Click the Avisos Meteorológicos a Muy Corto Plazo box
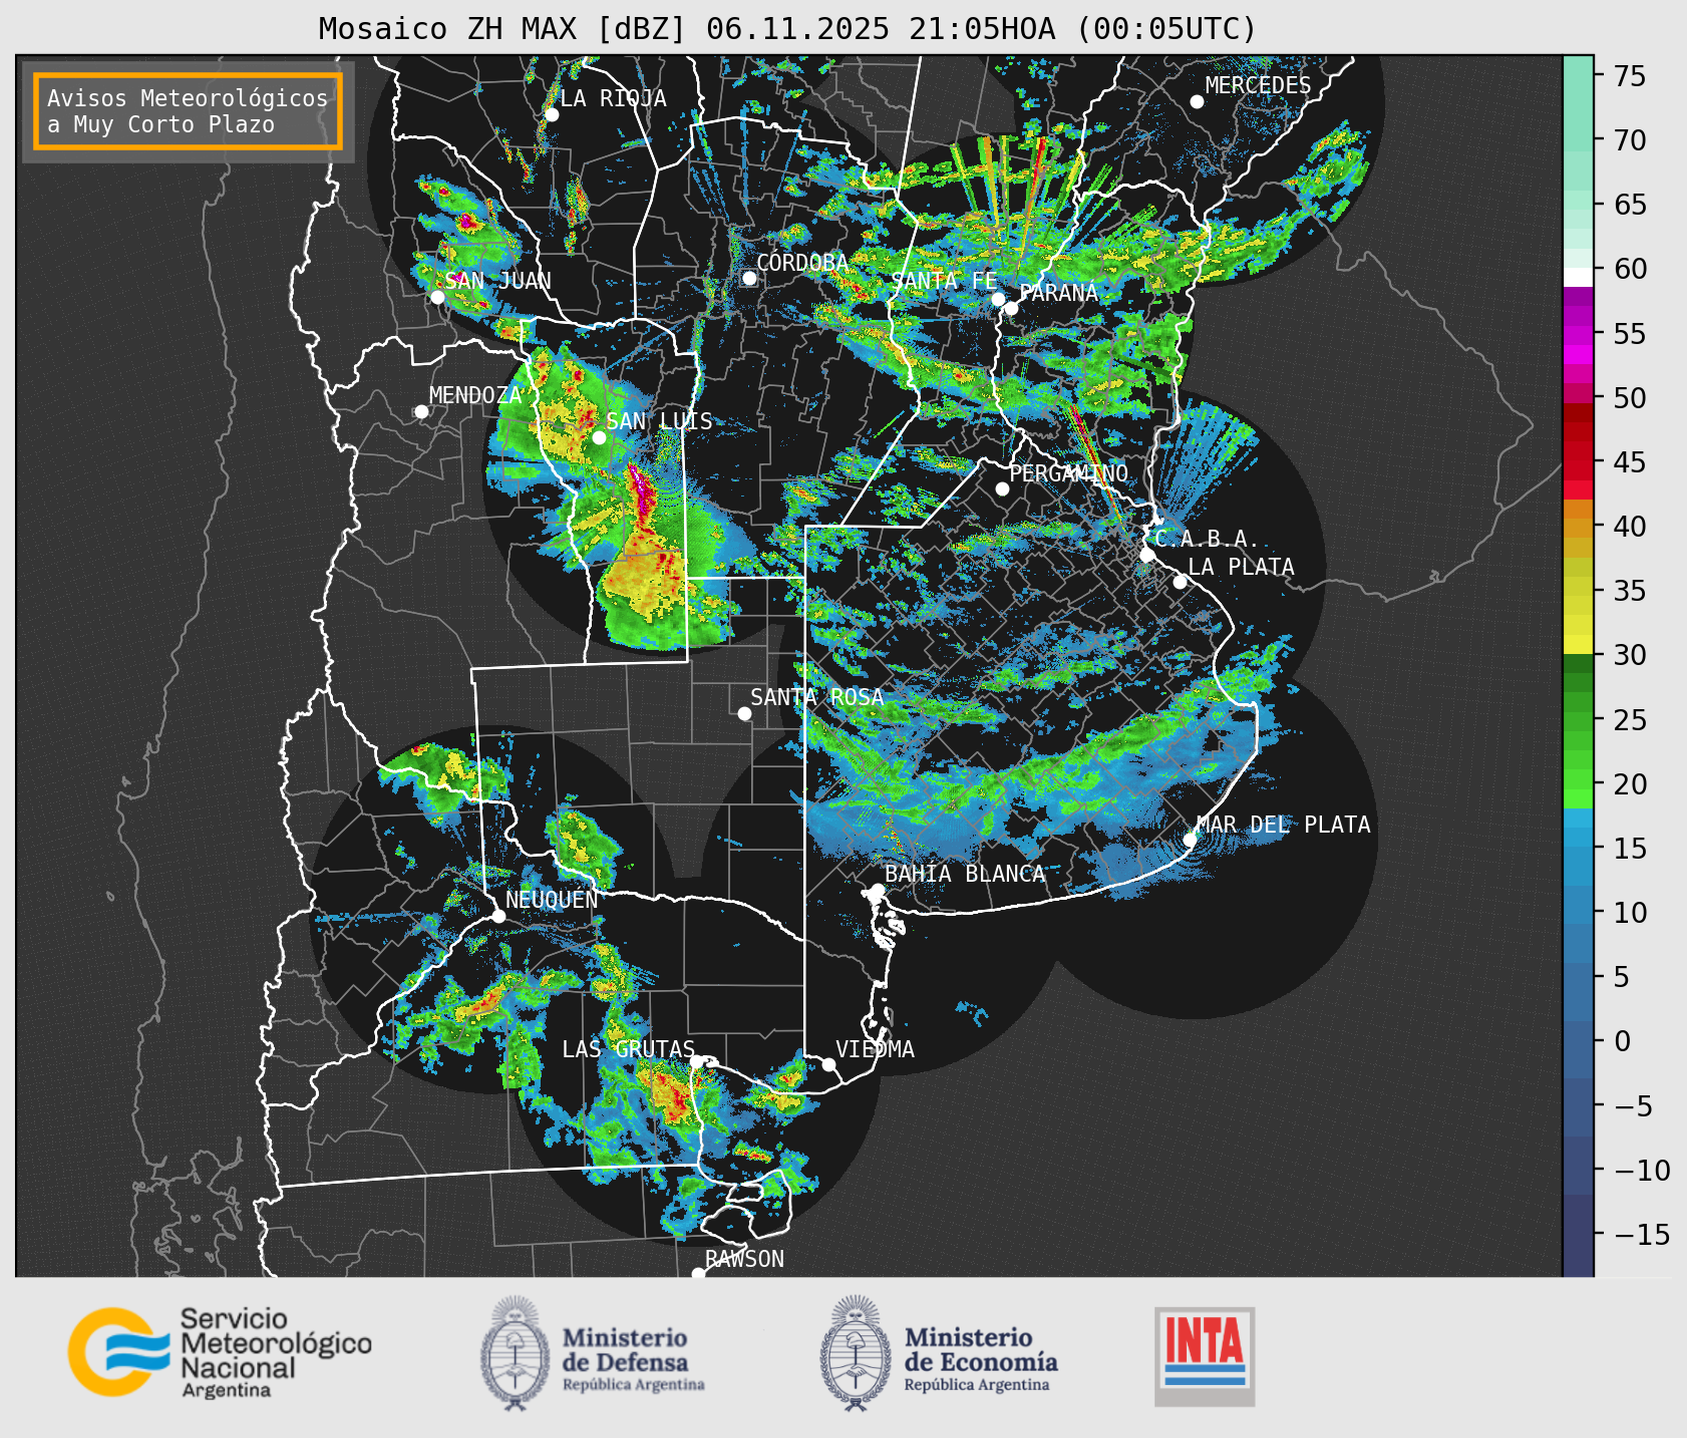 coord(188,111)
